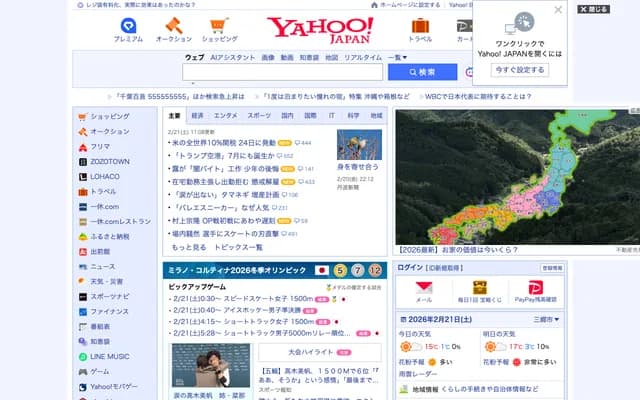Viewport: 640px width, 400px height.
Task: Open the もっと見る news link
Action: pos(189,247)
